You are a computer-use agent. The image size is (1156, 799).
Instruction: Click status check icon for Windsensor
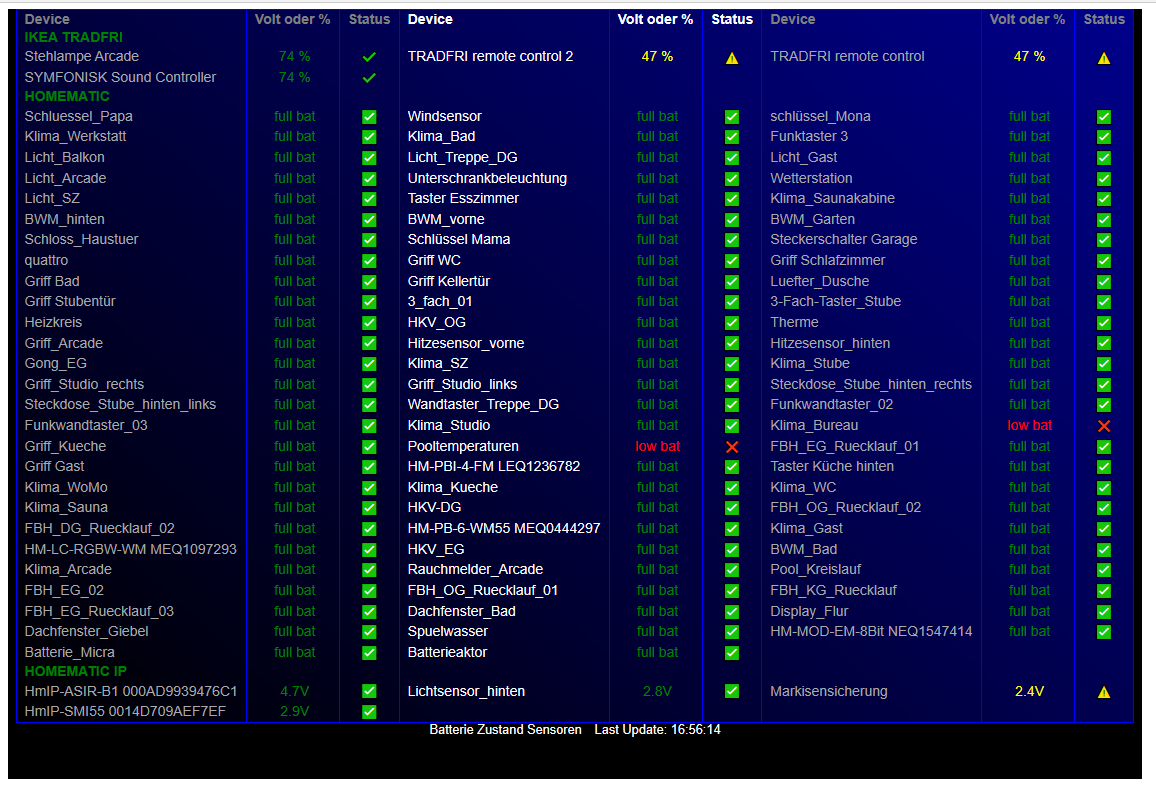tap(731, 116)
